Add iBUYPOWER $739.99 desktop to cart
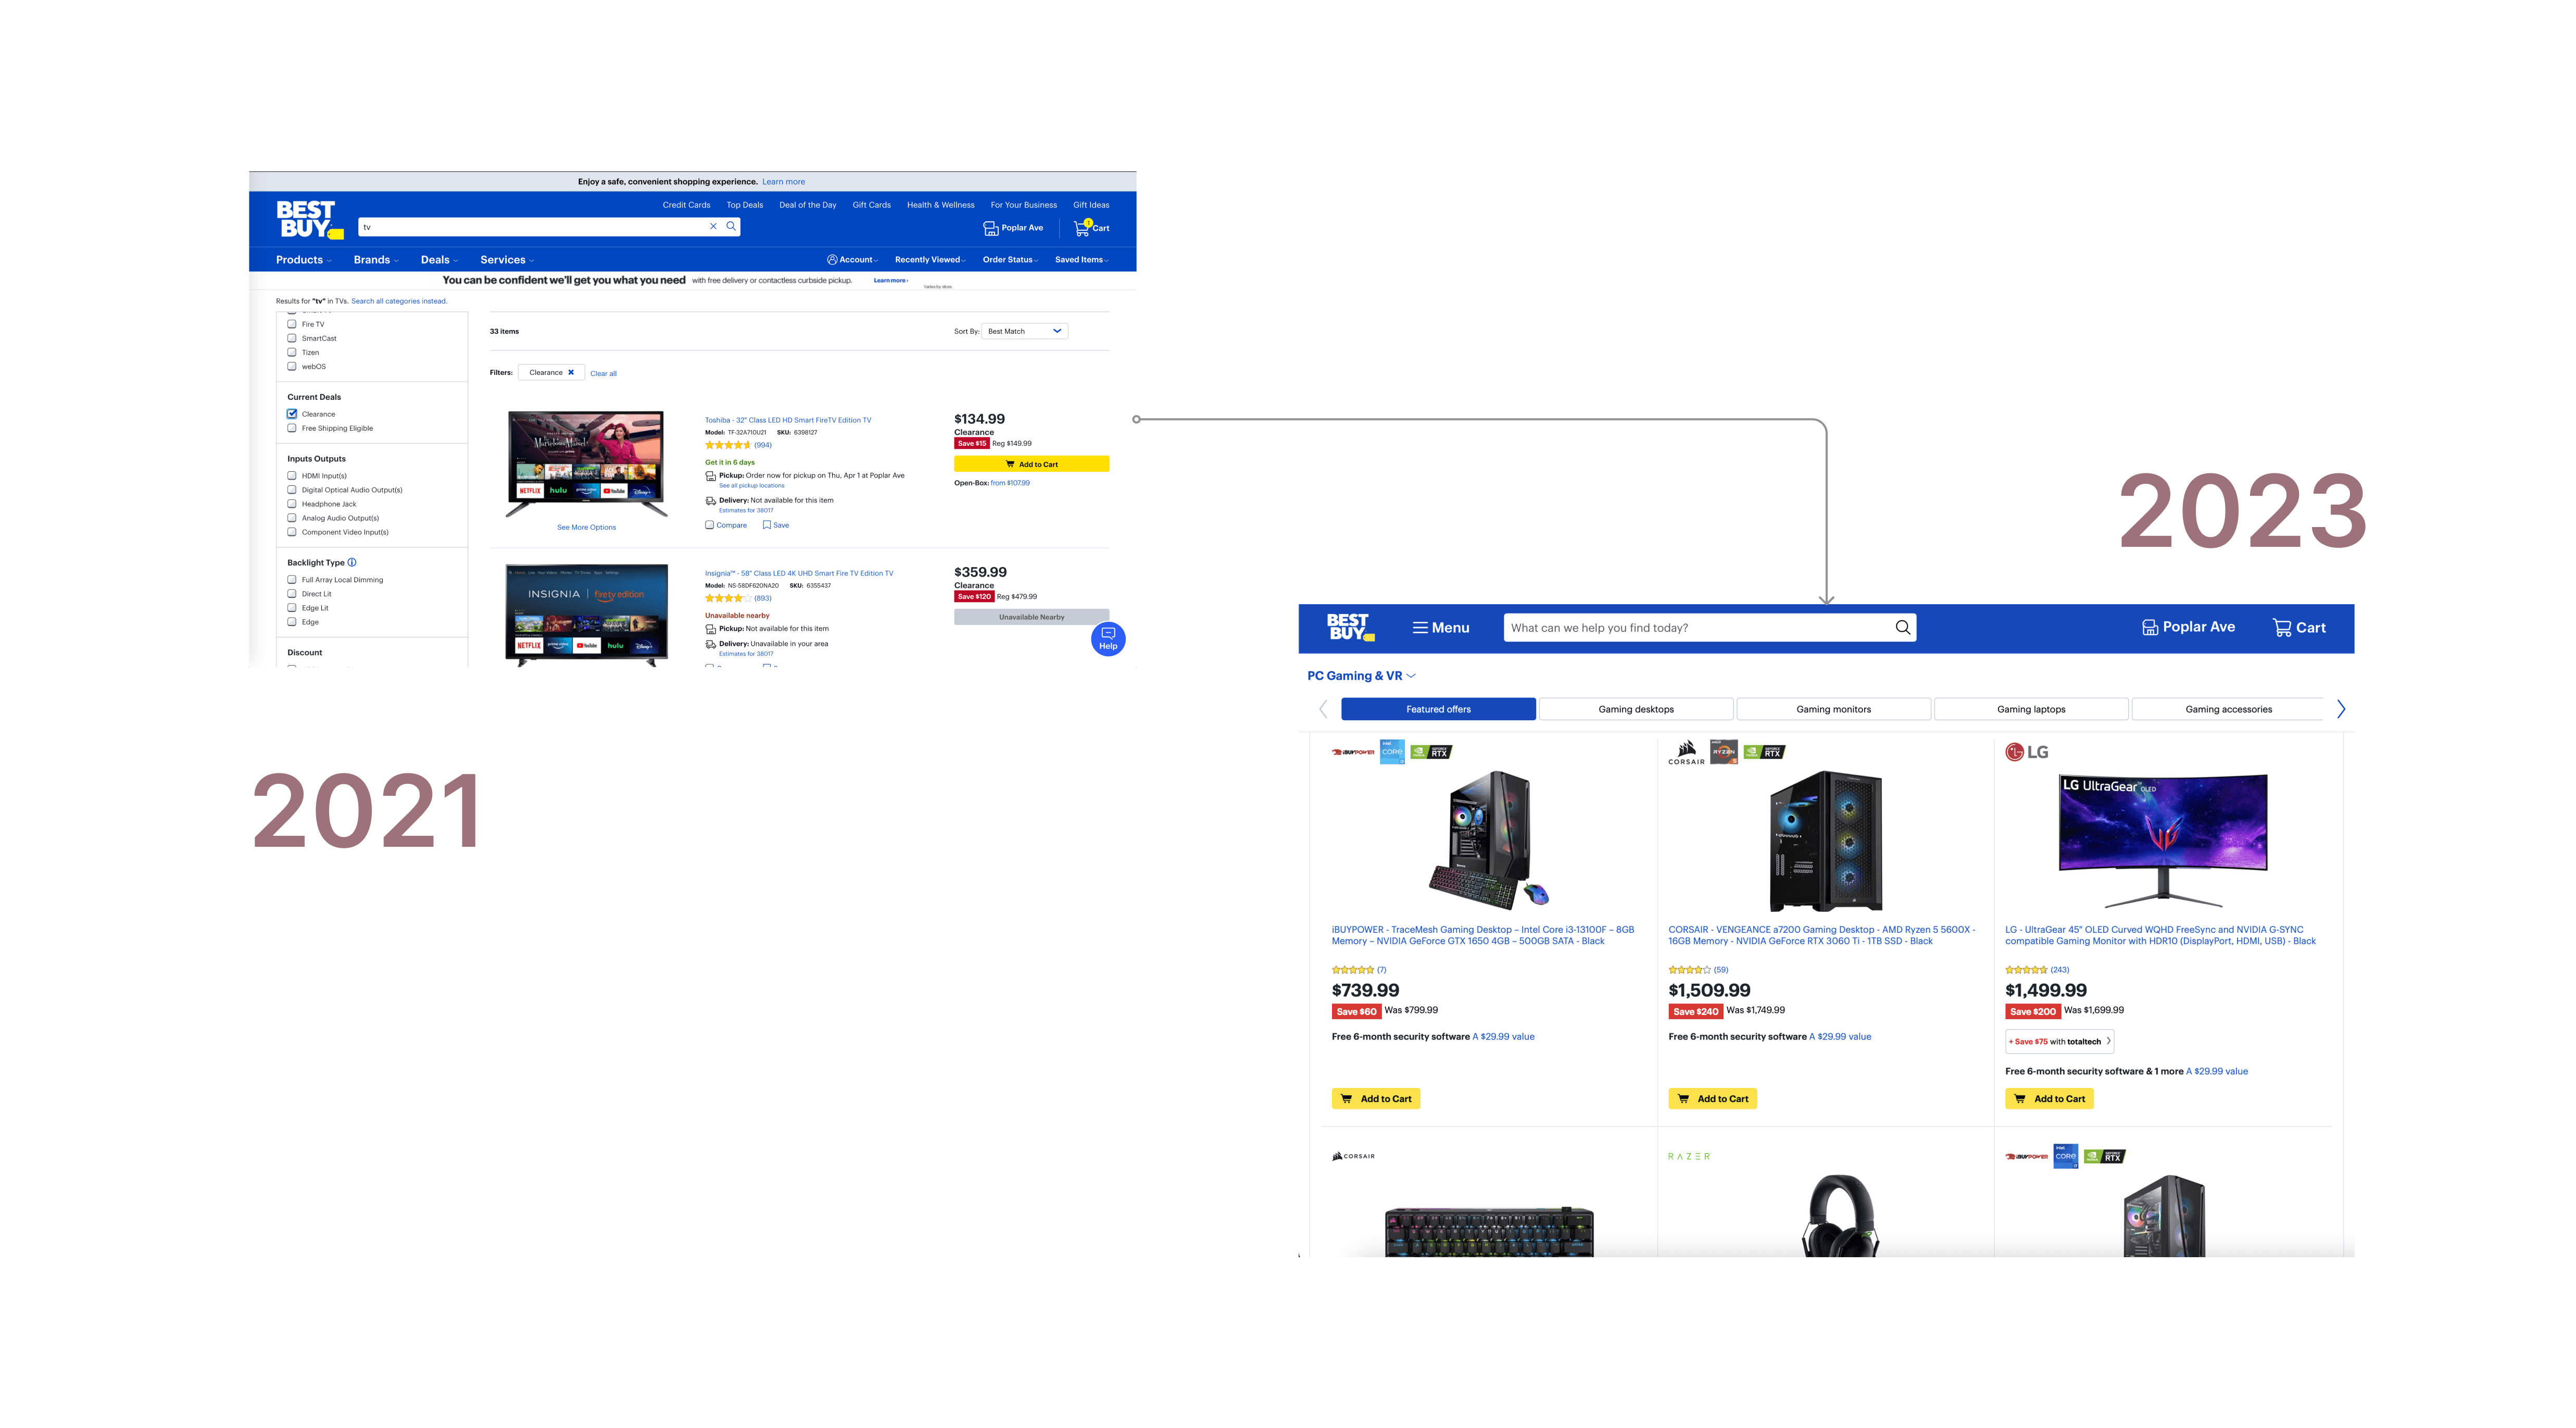Image resolution: width=2576 pixels, height=1428 pixels. [x=1376, y=1099]
